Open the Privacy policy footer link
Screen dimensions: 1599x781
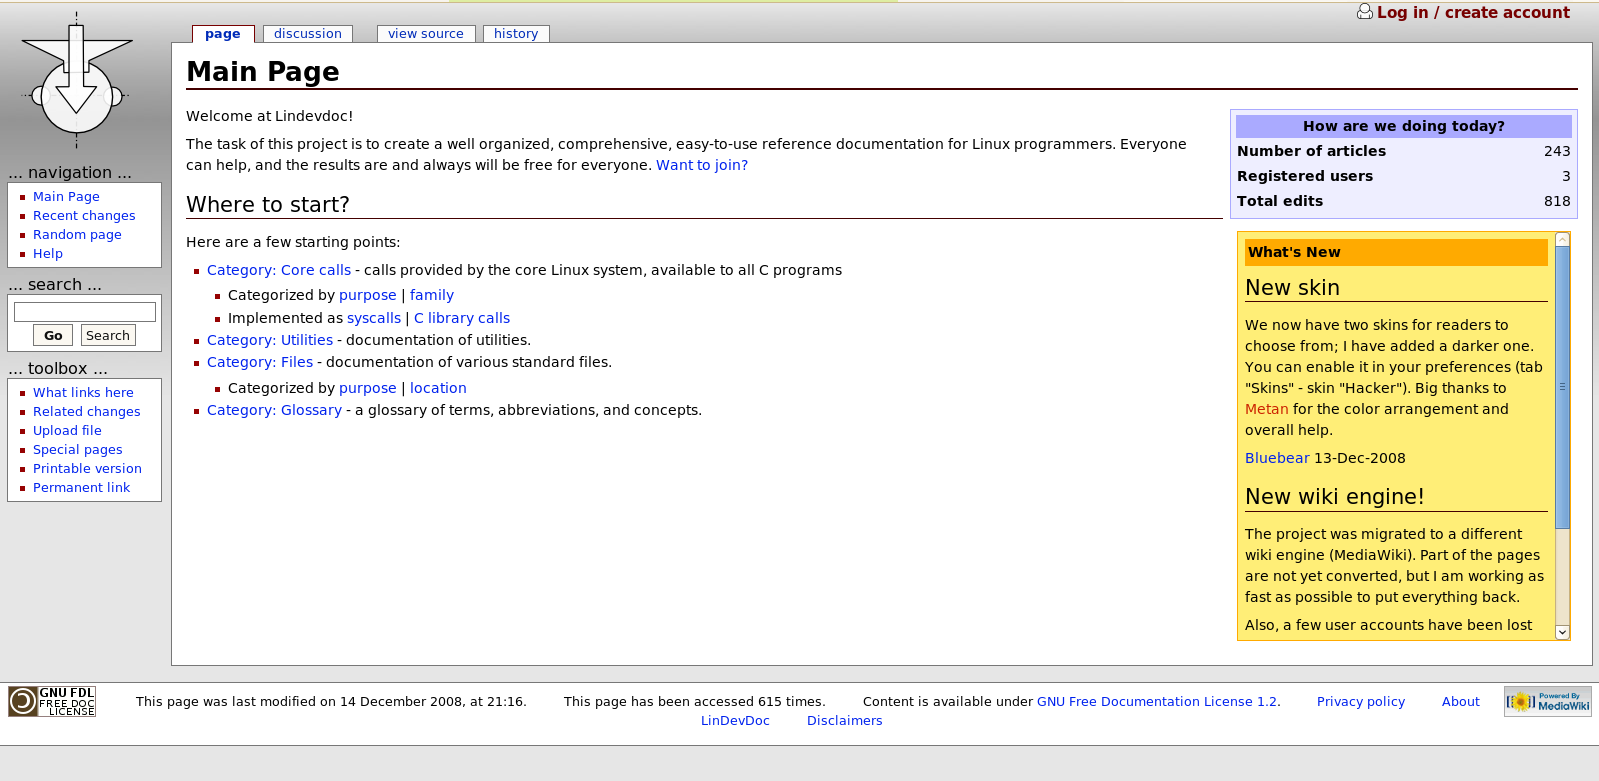coord(1360,702)
